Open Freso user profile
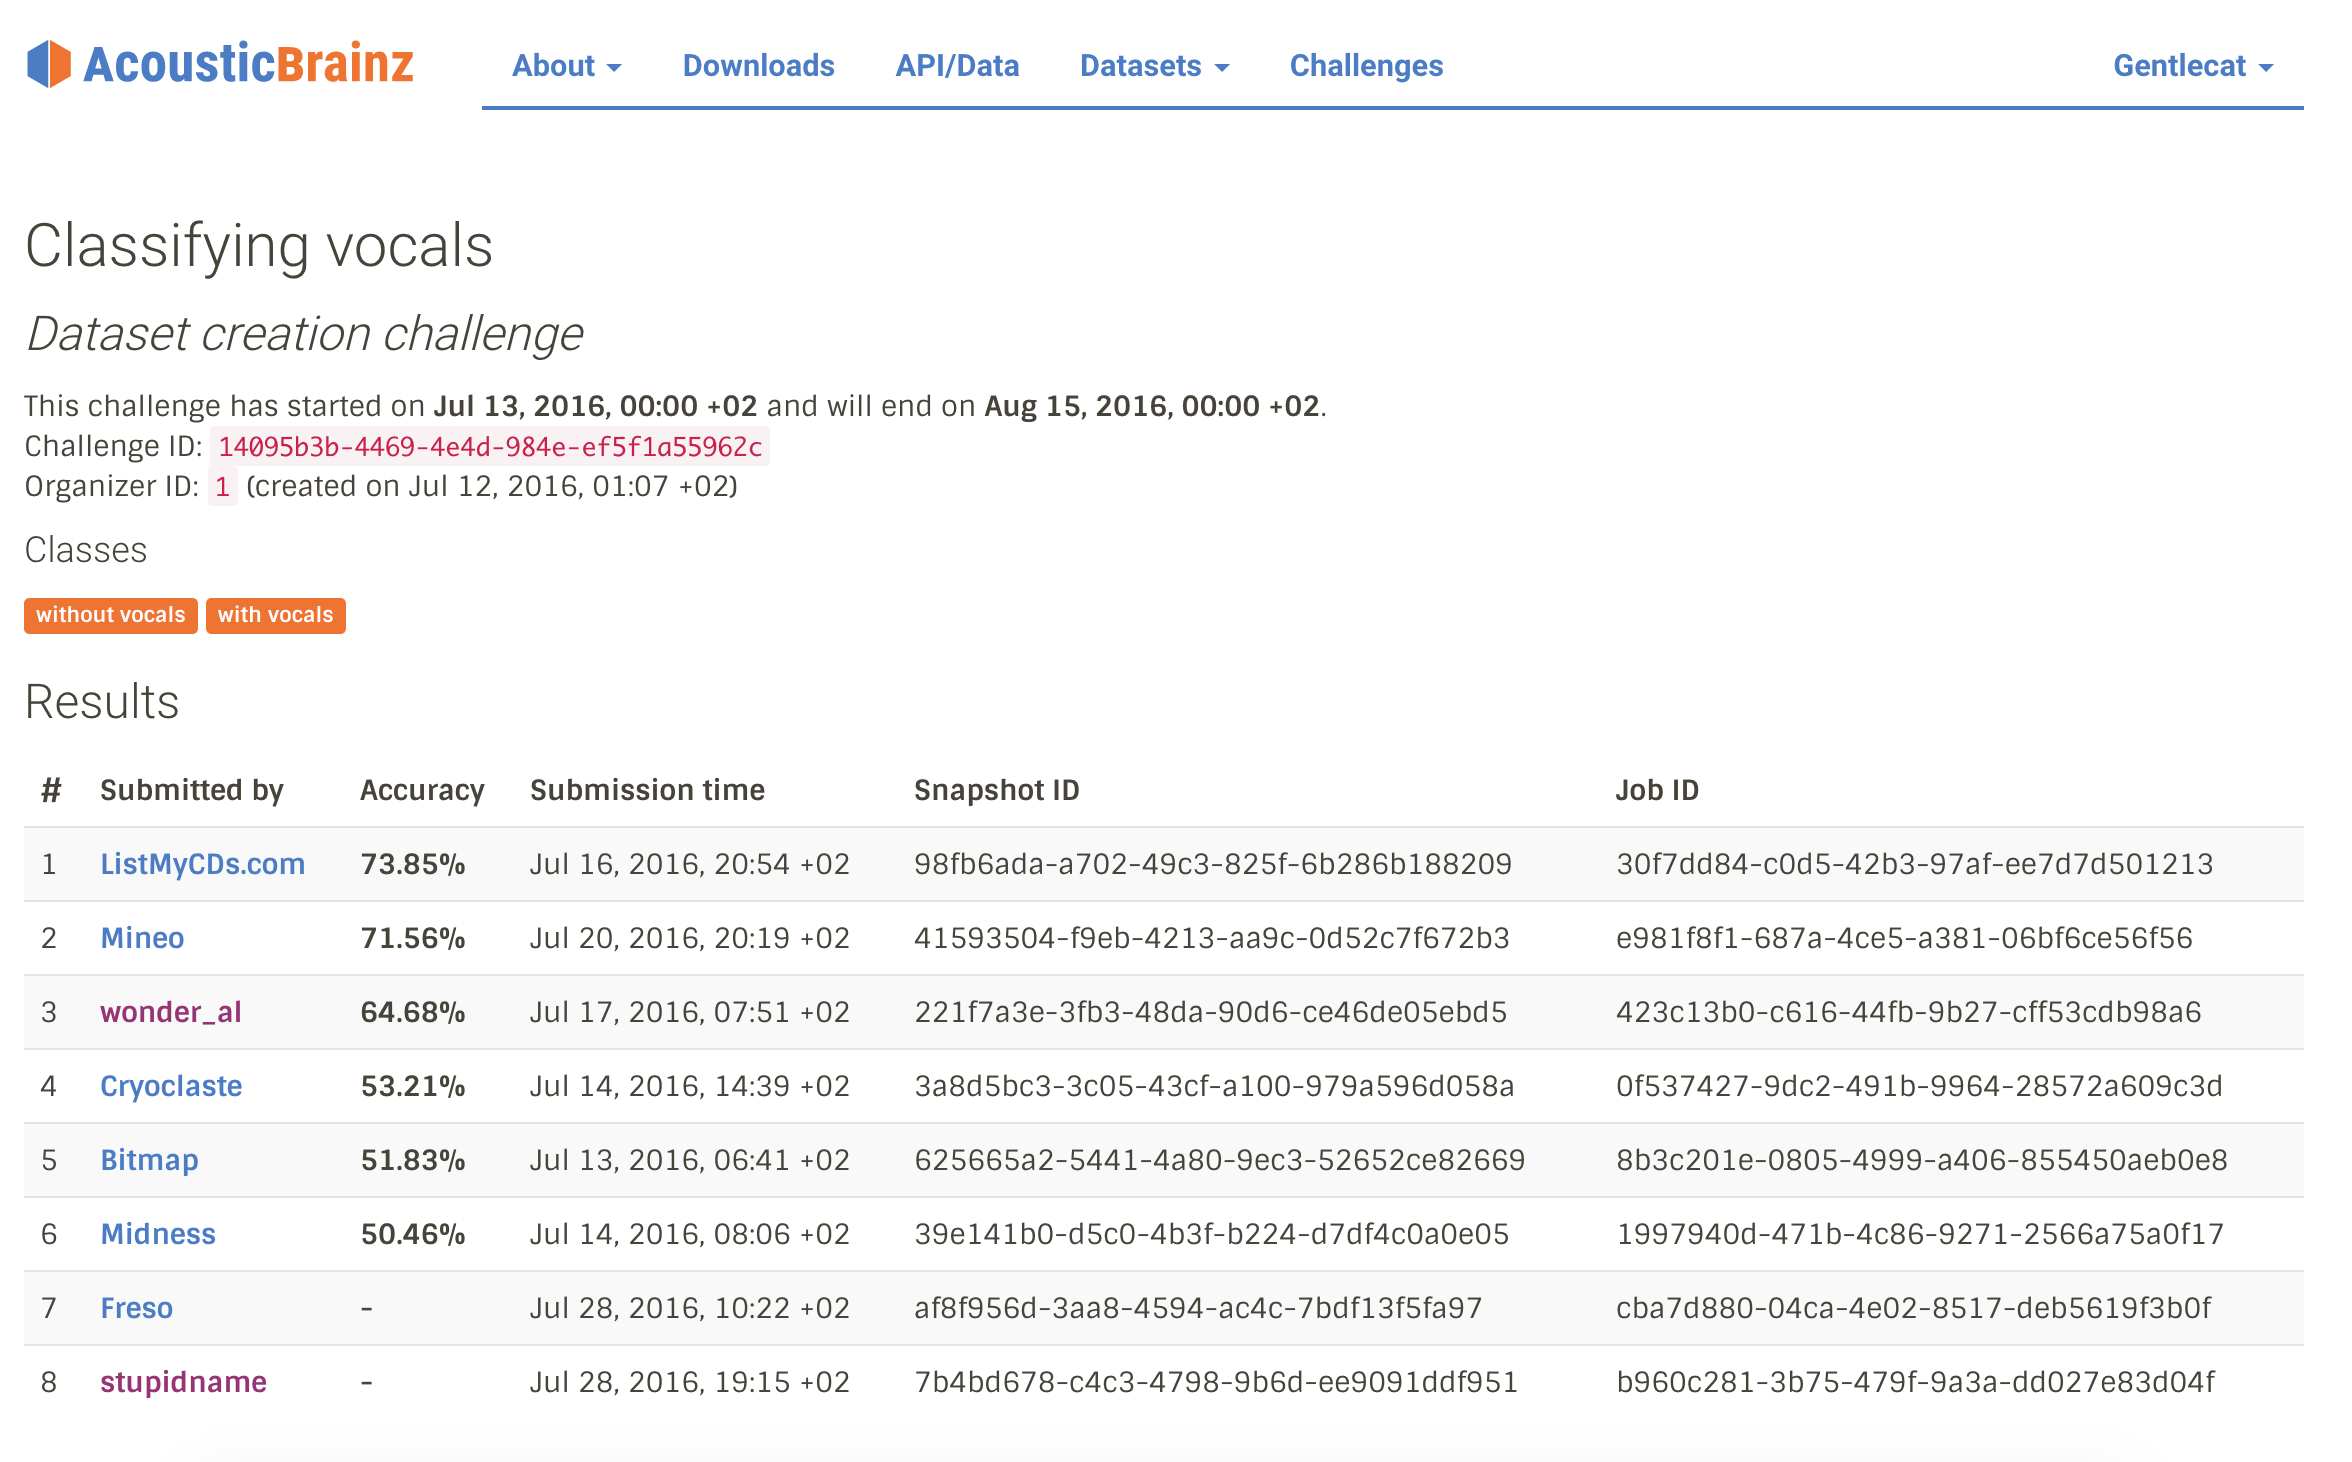2352x1462 pixels. (136, 1308)
